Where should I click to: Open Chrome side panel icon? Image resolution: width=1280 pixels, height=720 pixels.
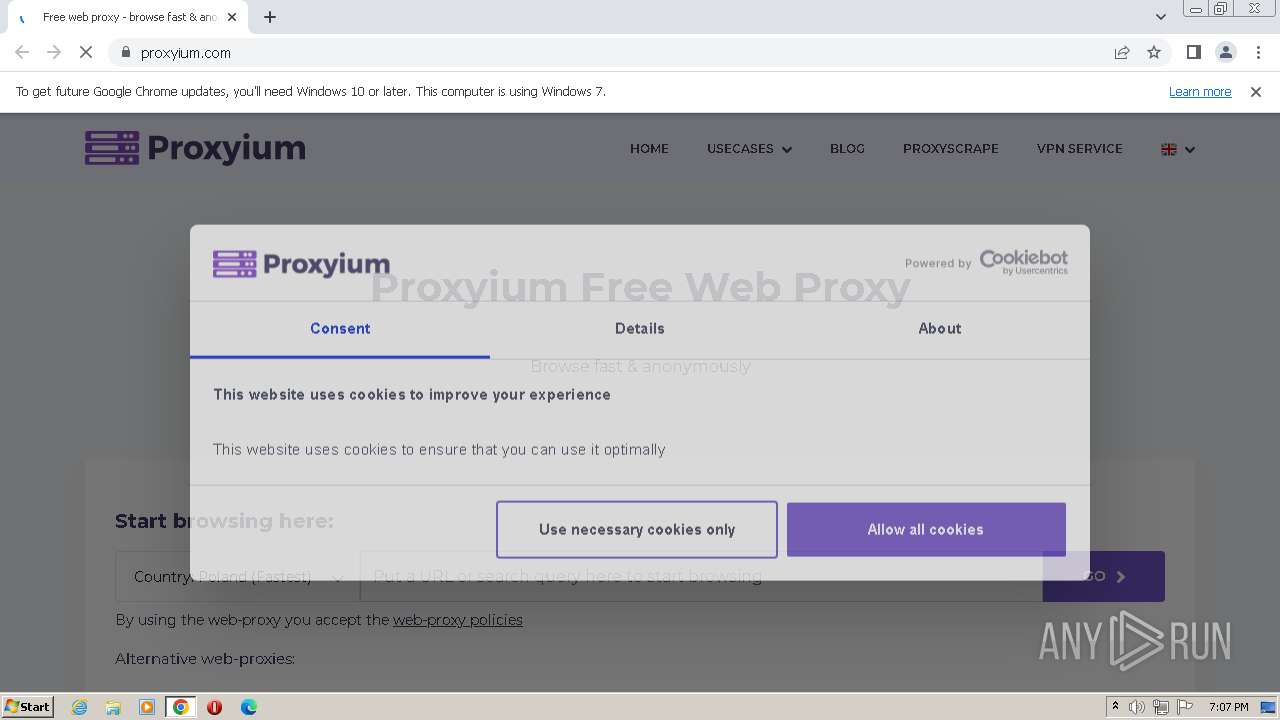click(1193, 52)
